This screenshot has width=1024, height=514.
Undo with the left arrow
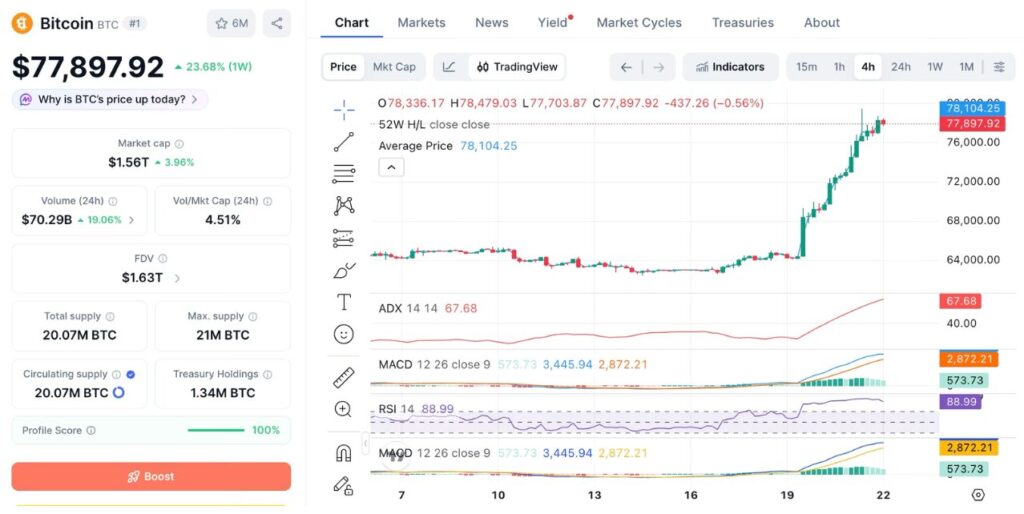pos(626,67)
